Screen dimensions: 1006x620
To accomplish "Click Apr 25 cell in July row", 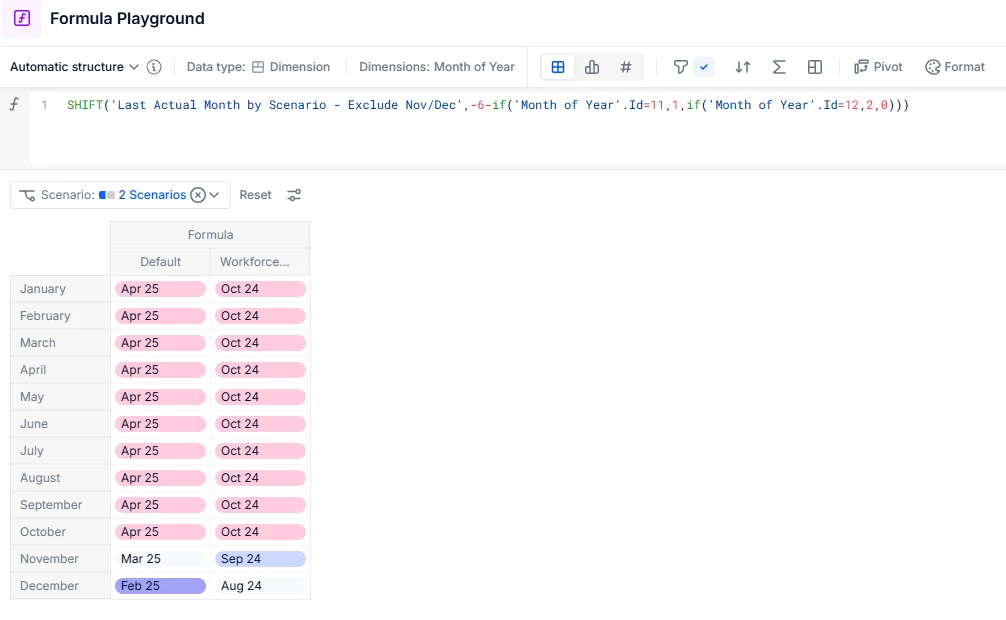I will pyautogui.click(x=160, y=451).
